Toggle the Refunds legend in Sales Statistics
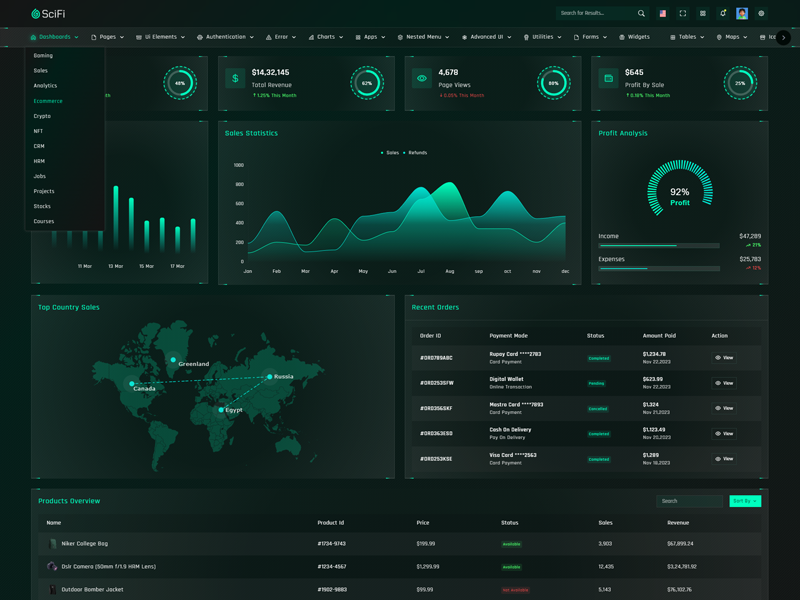The image size is (800, 600). click(415, 153)
